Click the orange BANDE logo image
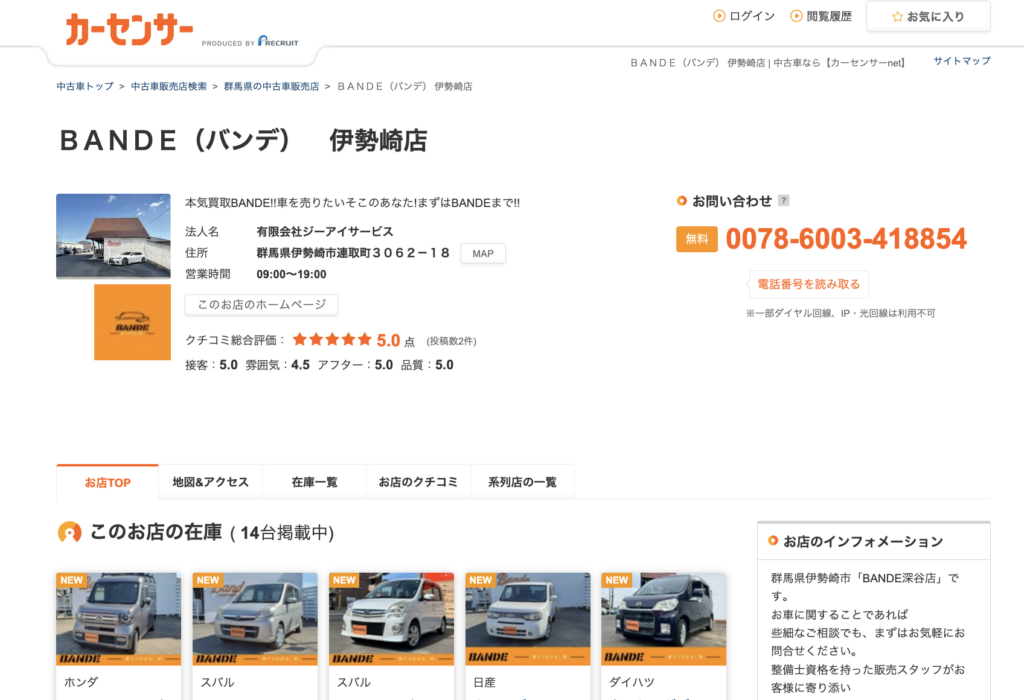The height and width of the screenshot is (700, 1024). coord(132,322)
